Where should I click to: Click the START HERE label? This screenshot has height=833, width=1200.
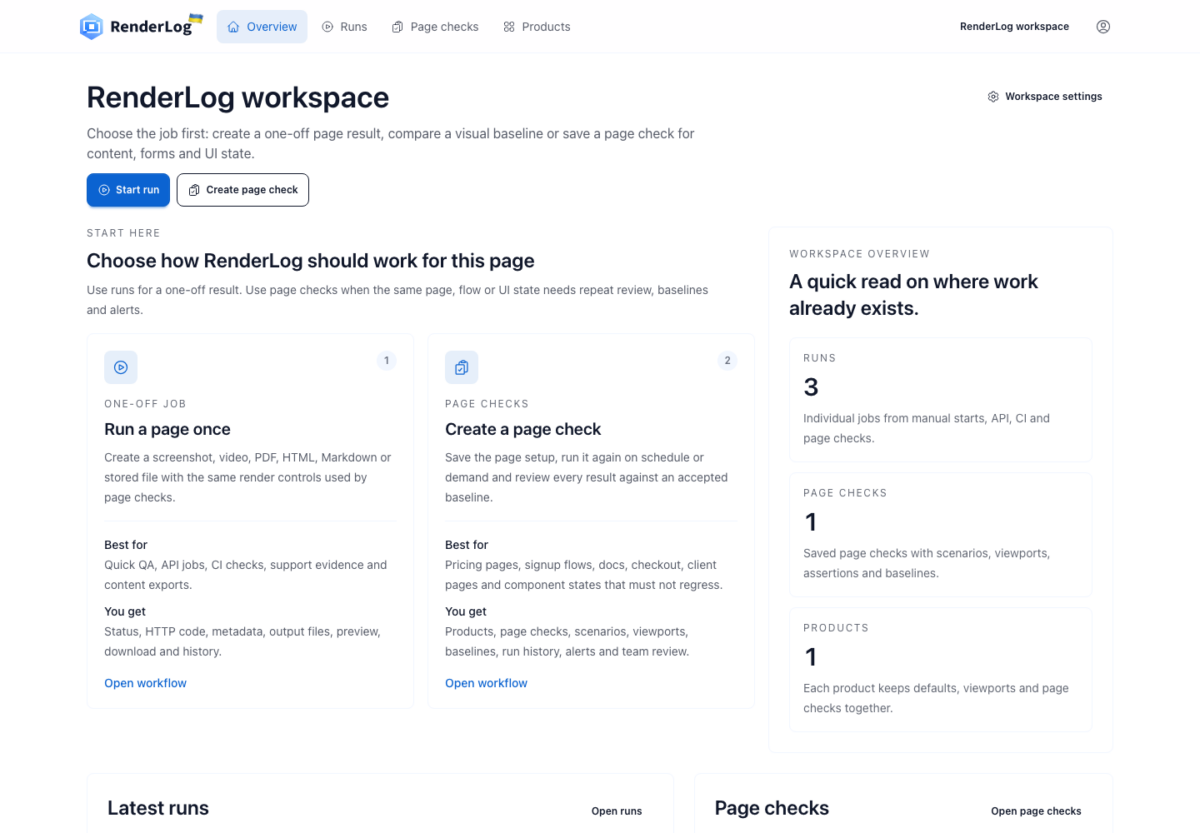pyautogui.click(x=123, y=233)
